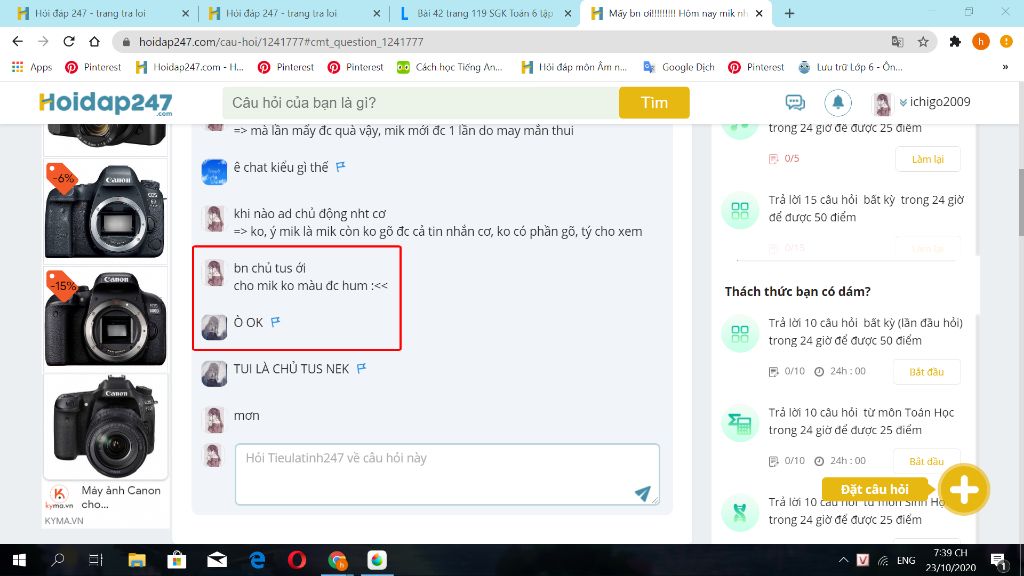This screenshot has height=576, width=1024.
Task: Click the Hoidap247 logo
Action: 105,103
